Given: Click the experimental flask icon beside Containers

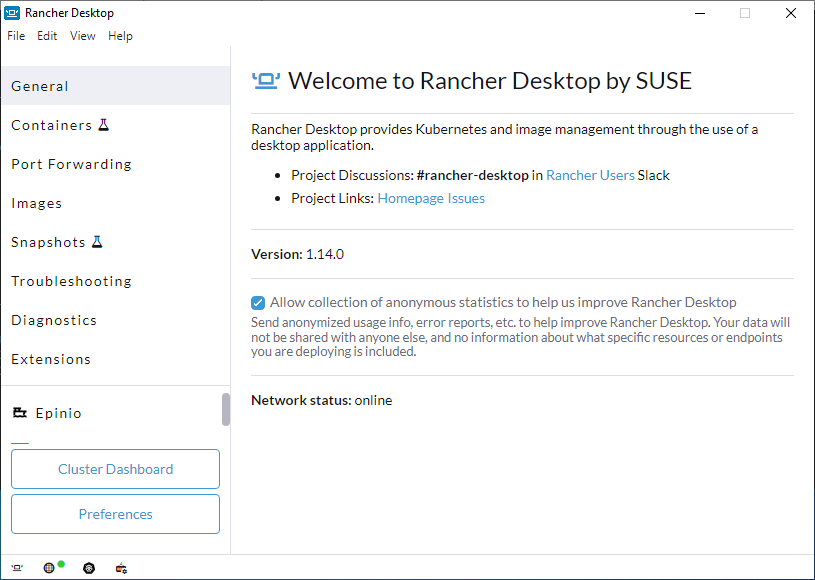Looking at the screenshot, I should point(104,125).
